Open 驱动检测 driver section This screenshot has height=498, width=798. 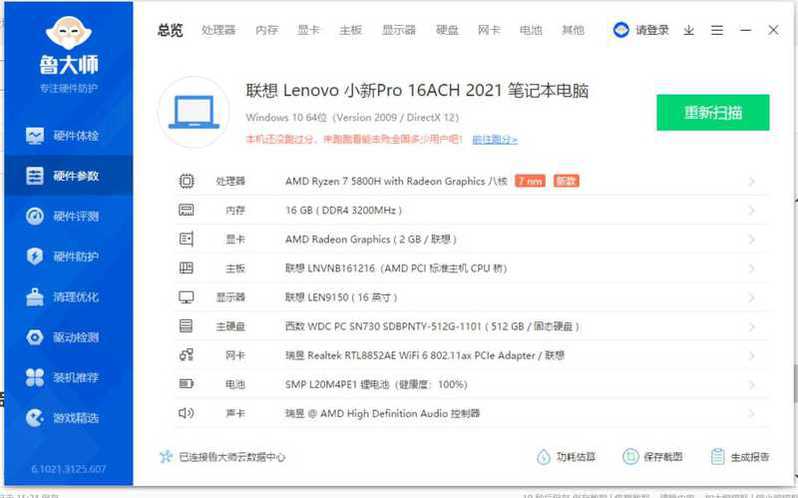click(x=69, y=337)
